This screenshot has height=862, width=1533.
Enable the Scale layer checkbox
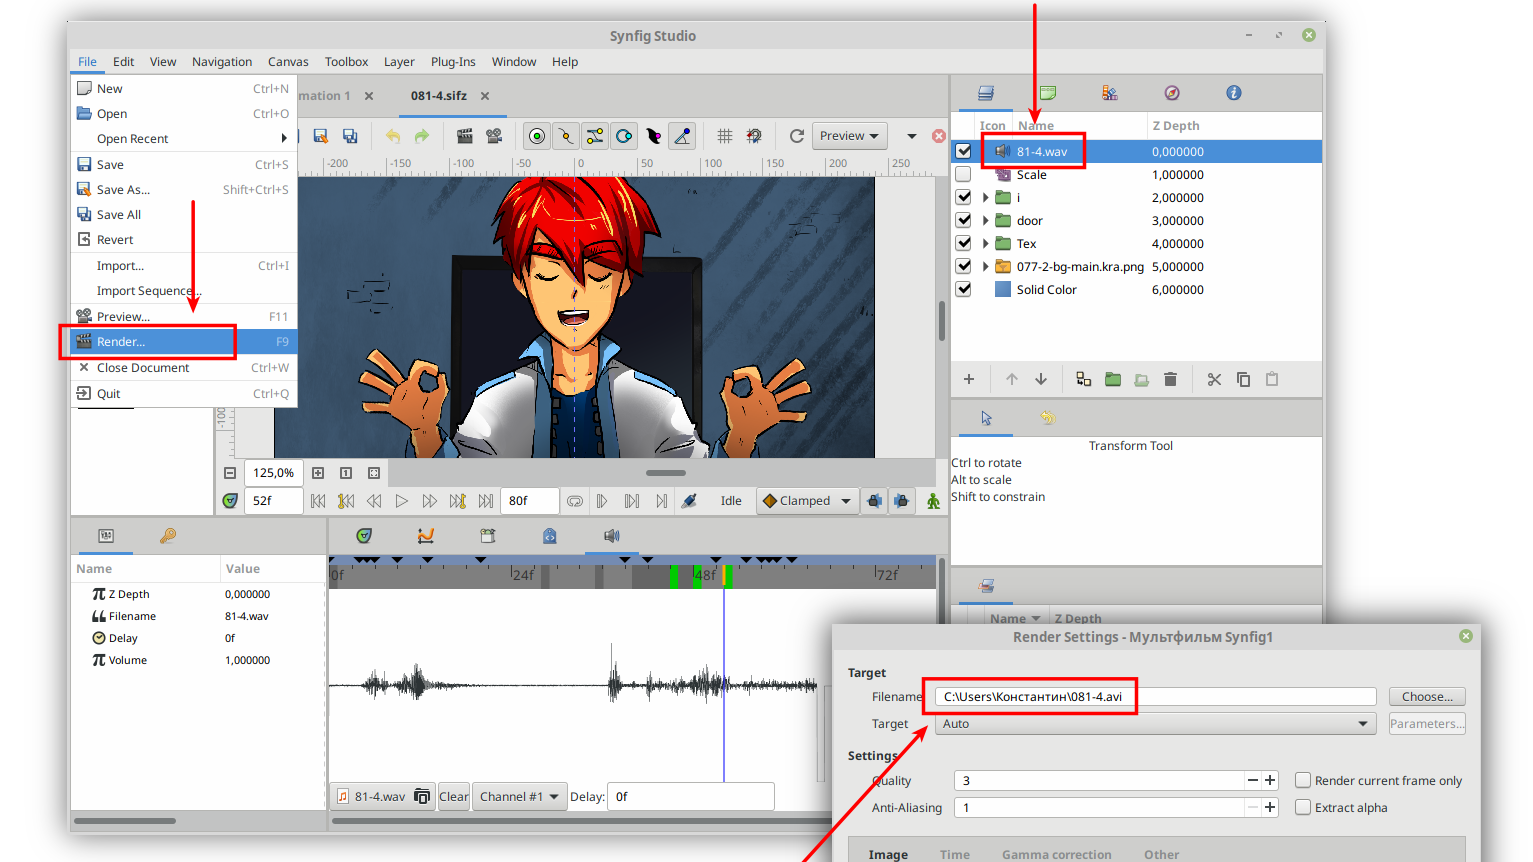(963, 174)
